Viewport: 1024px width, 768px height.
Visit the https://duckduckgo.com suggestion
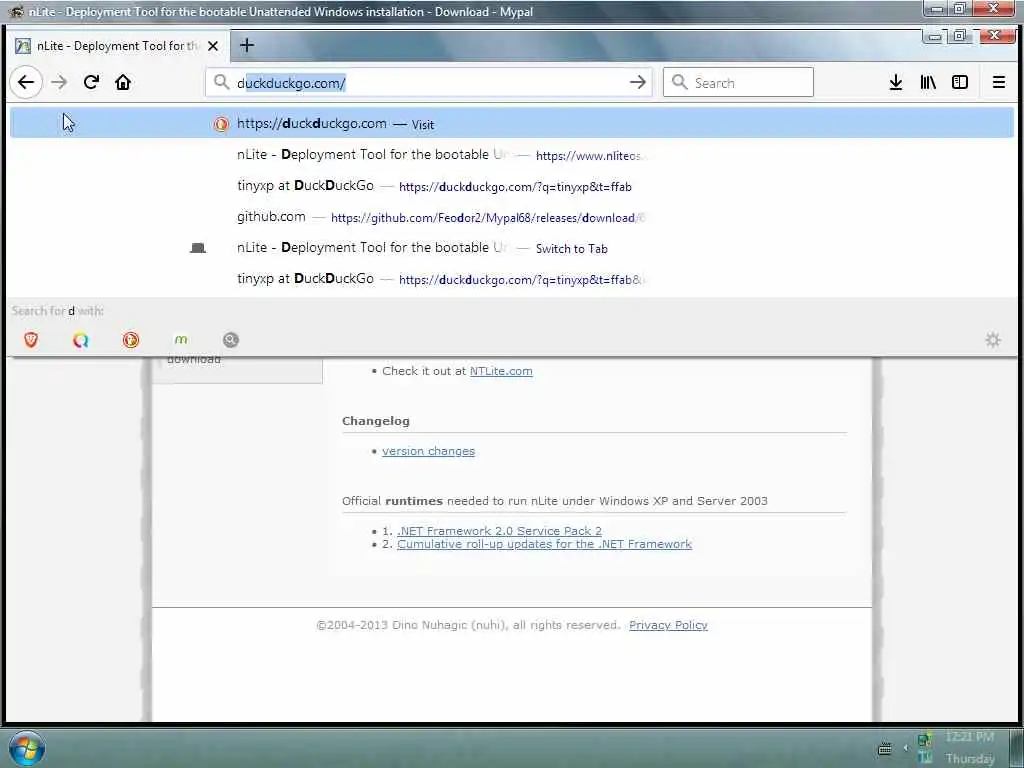[x=512, y=123]
